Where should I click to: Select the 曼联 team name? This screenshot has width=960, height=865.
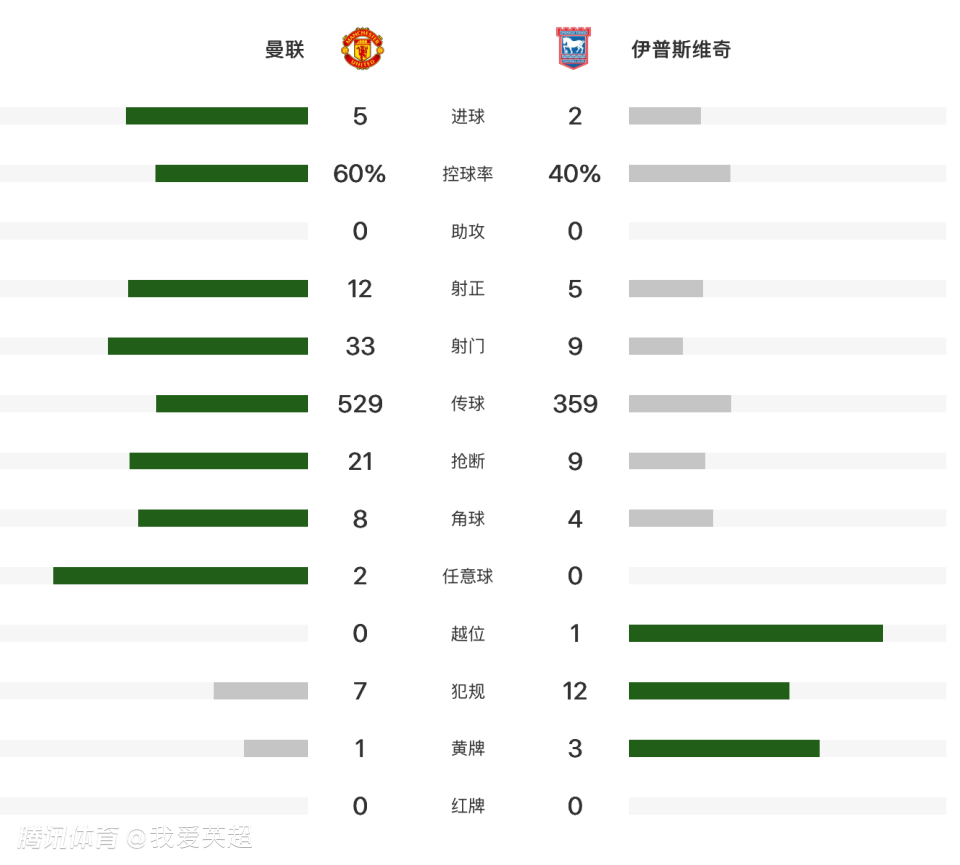click(284, 50)
